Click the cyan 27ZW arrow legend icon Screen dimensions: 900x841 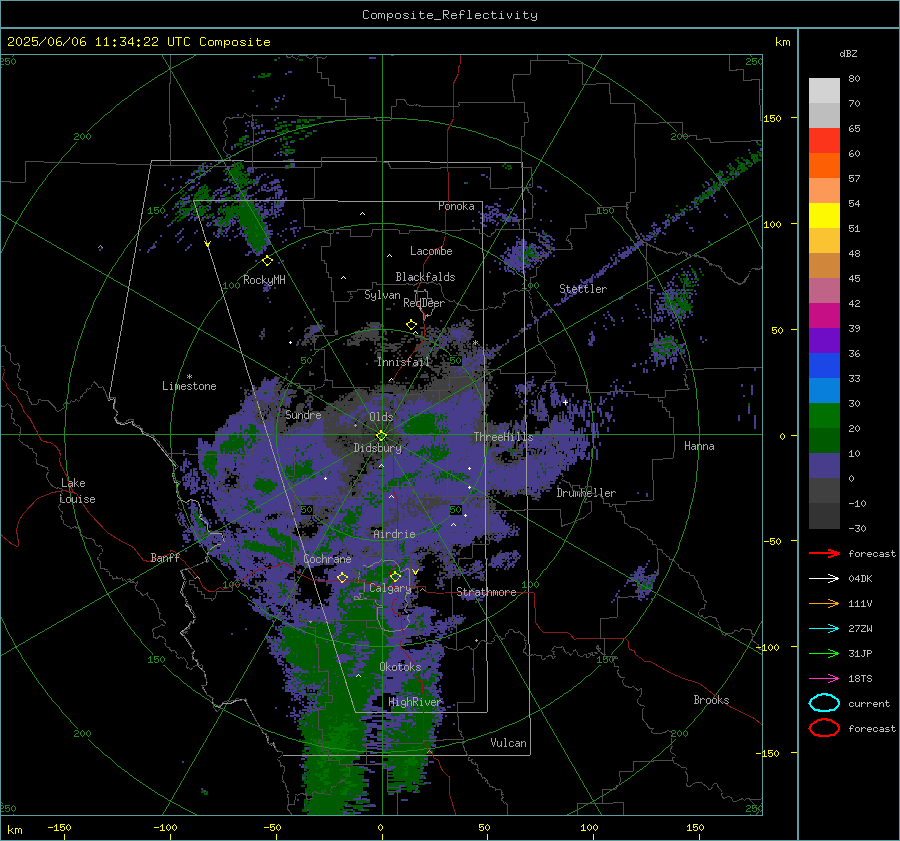[824, 629]
